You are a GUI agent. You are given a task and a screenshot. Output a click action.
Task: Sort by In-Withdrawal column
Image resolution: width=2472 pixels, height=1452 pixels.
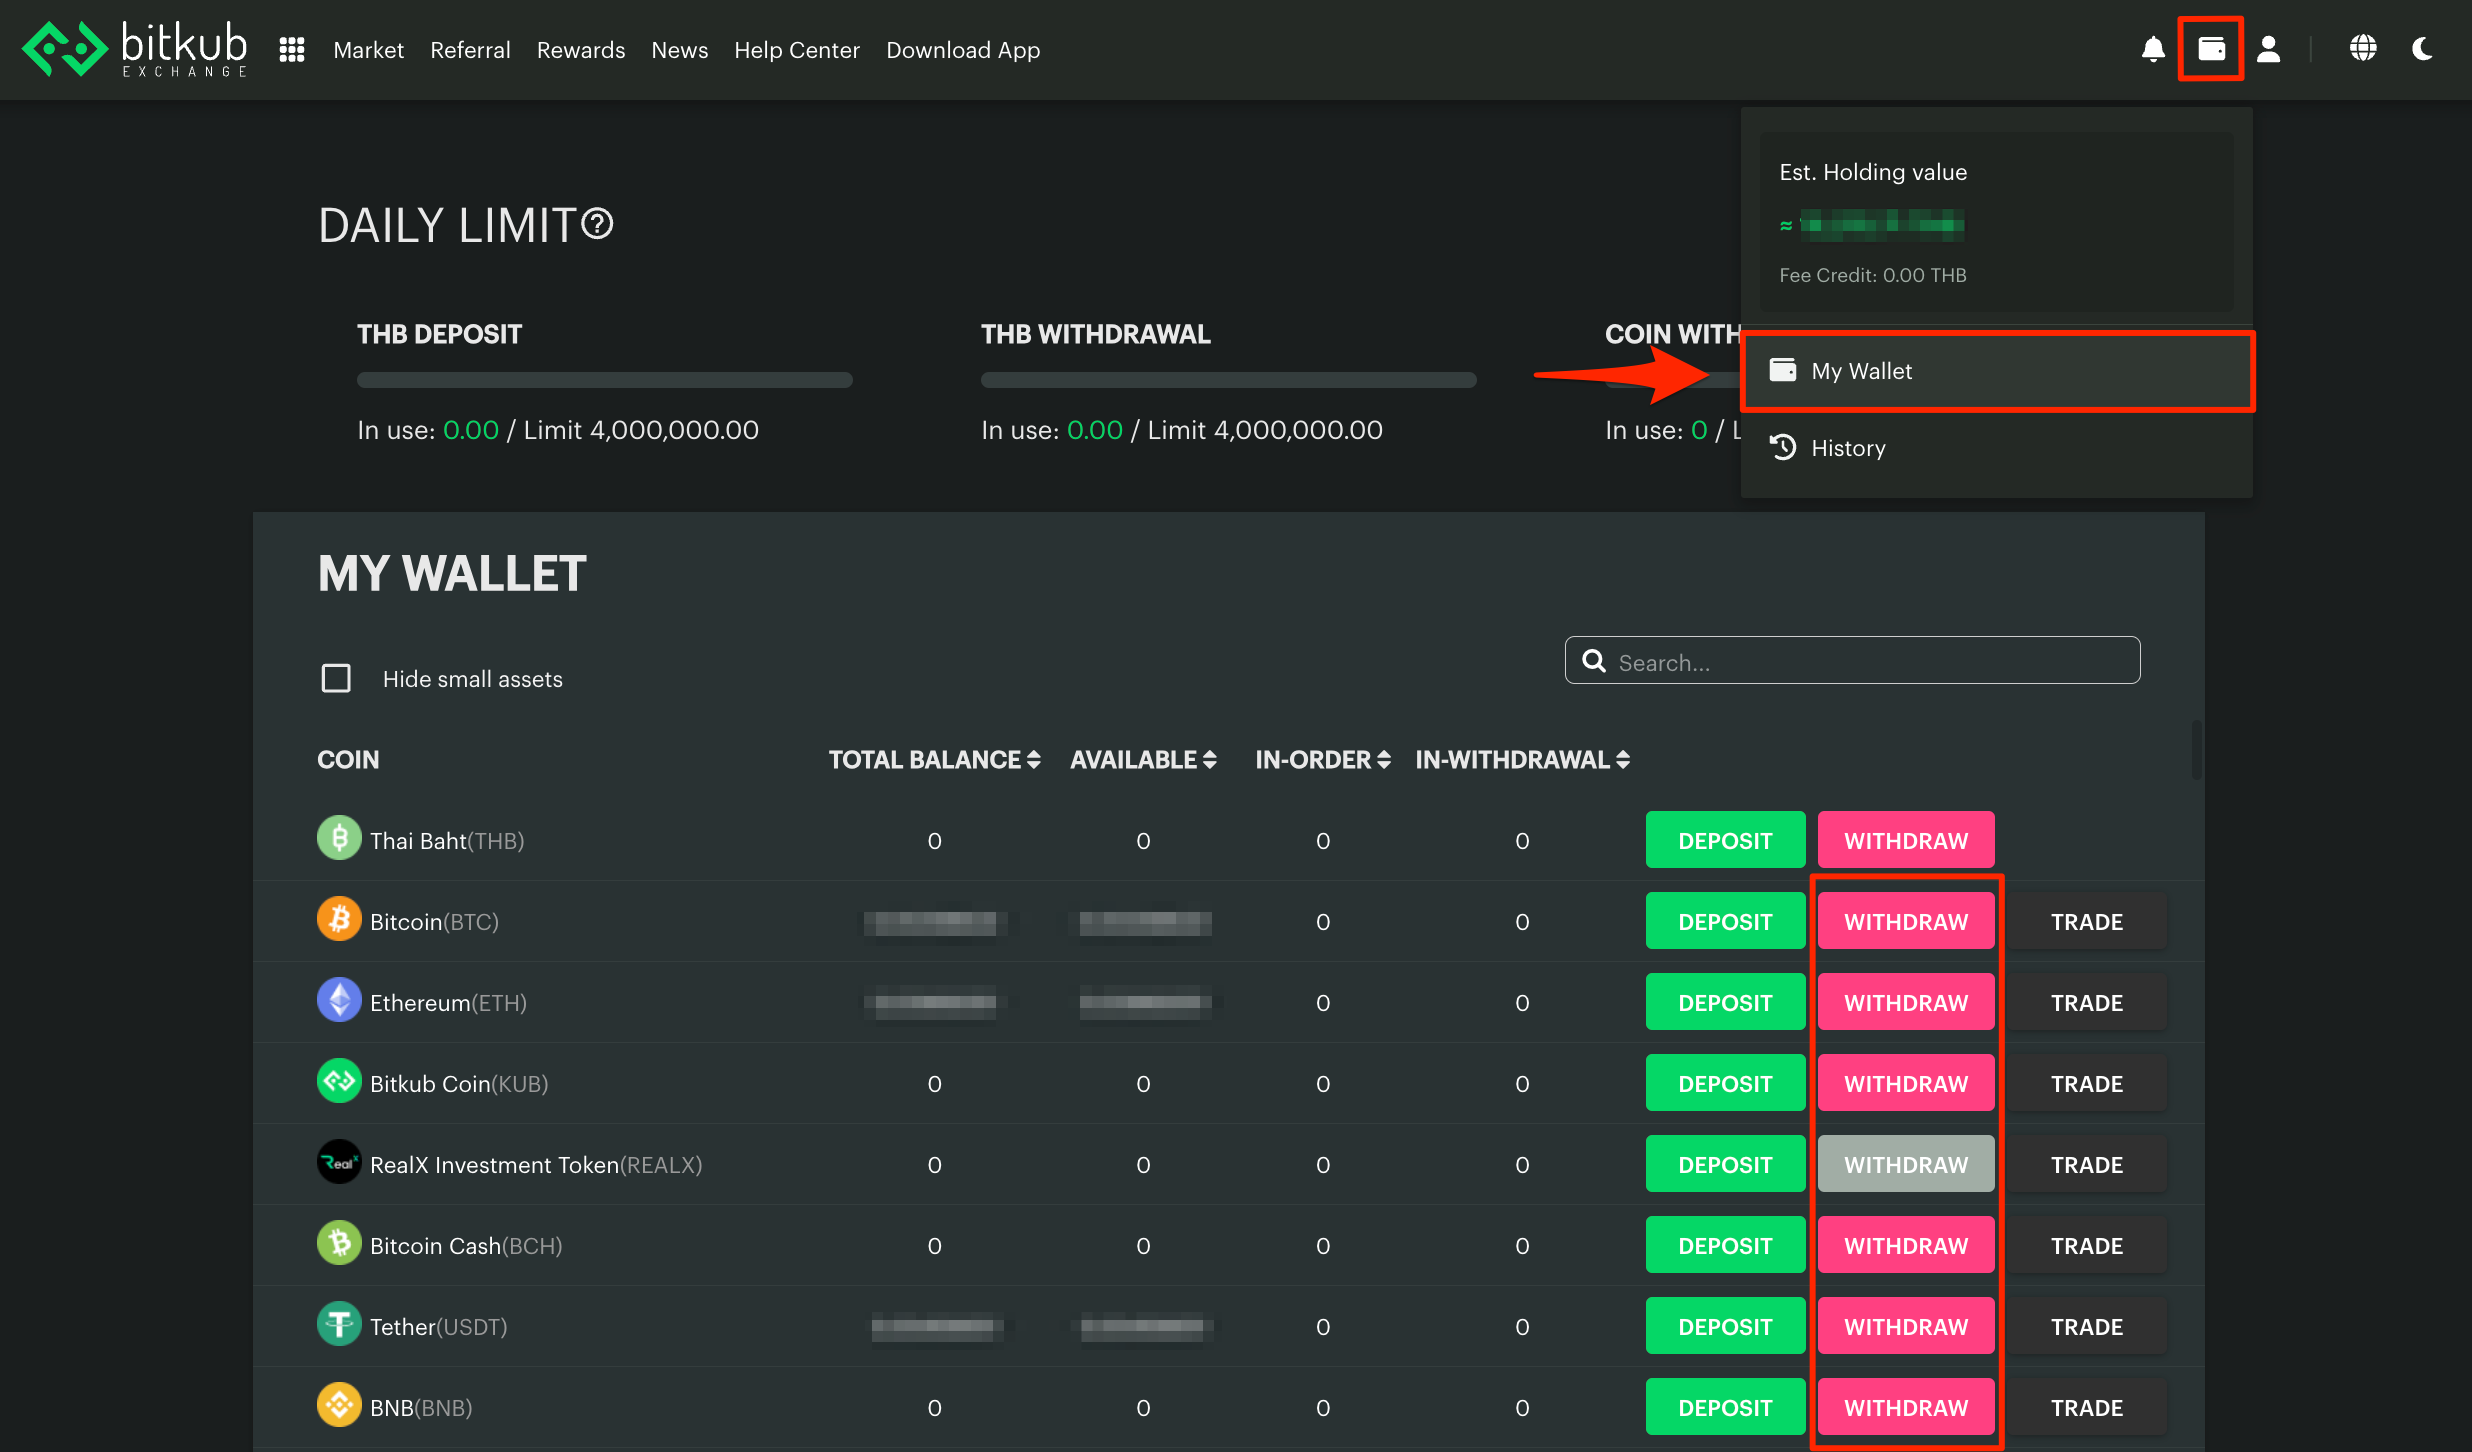[1522, 760]
